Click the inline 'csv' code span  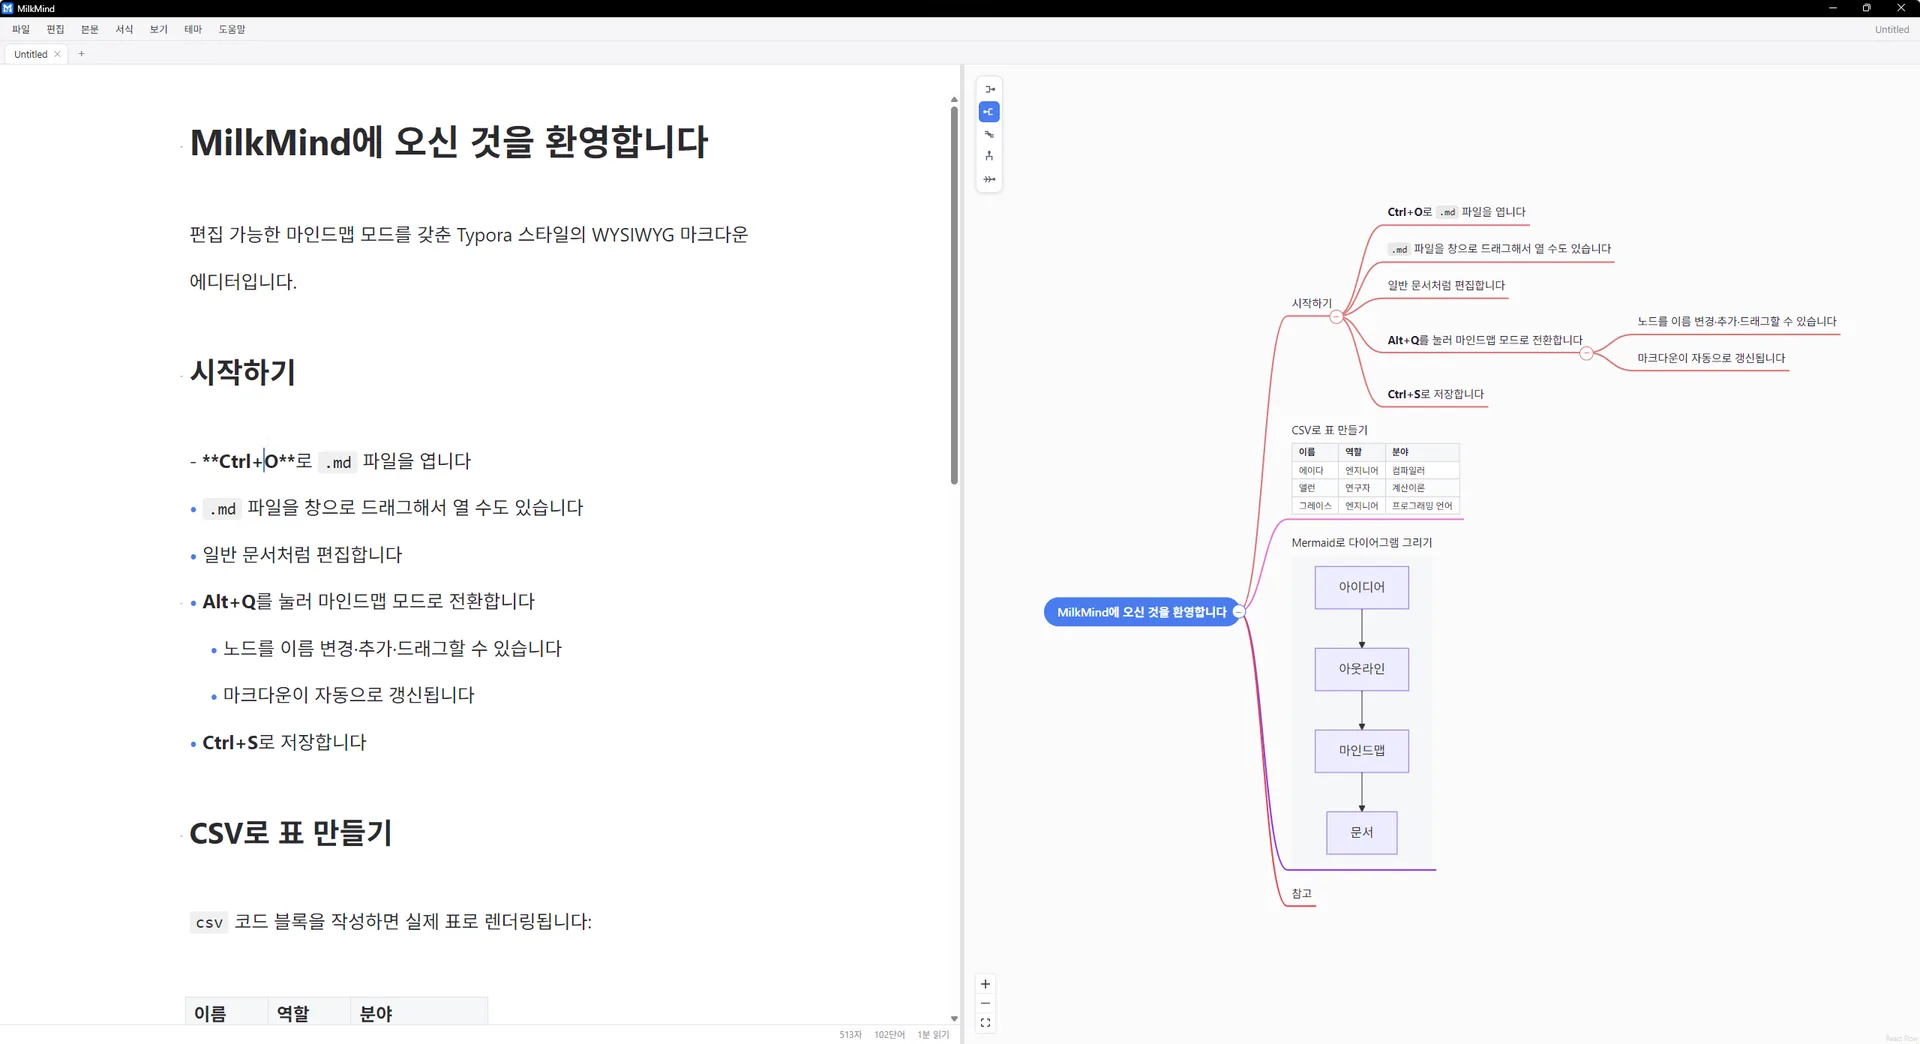pyautogui.click(x=209, y=922)
